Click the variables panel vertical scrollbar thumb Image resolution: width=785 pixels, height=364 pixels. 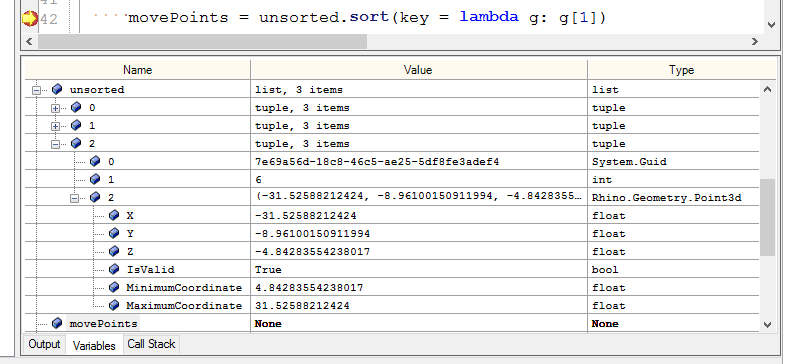tap(768, 218)
